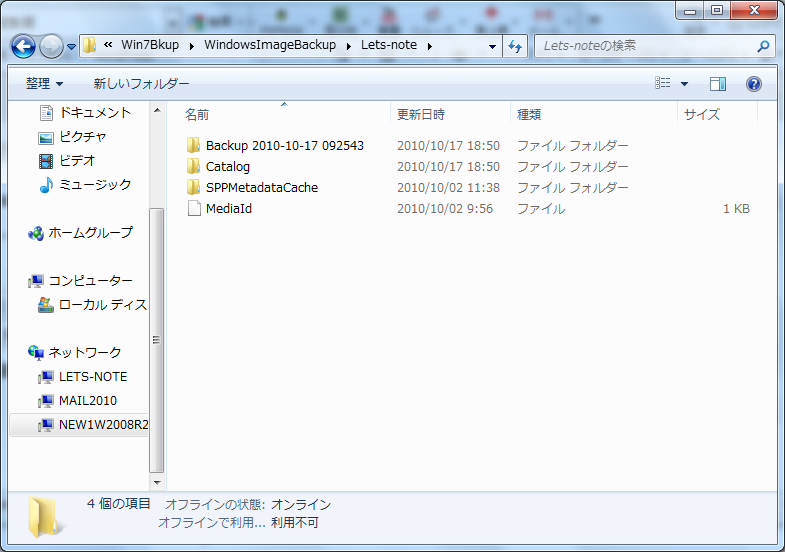Click the Forward navigation arrow button
785x552 pixels.
click(51, 46)
